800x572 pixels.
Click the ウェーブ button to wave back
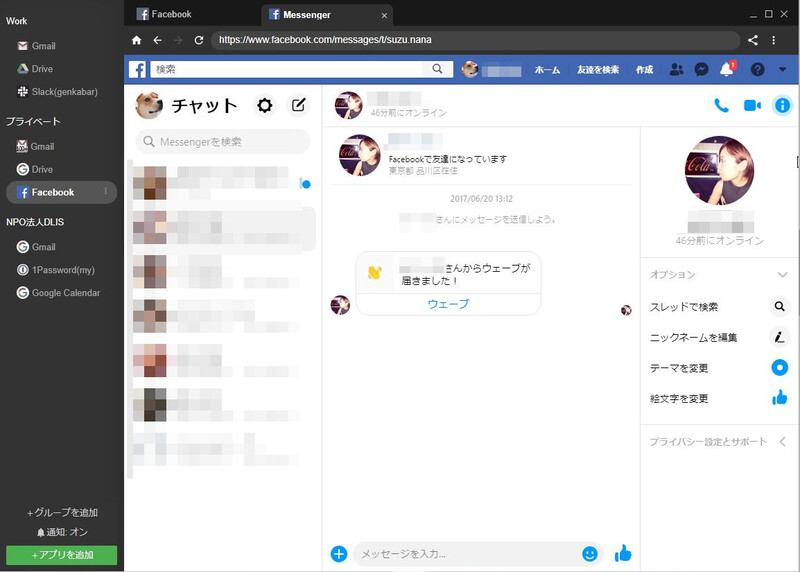448,304
